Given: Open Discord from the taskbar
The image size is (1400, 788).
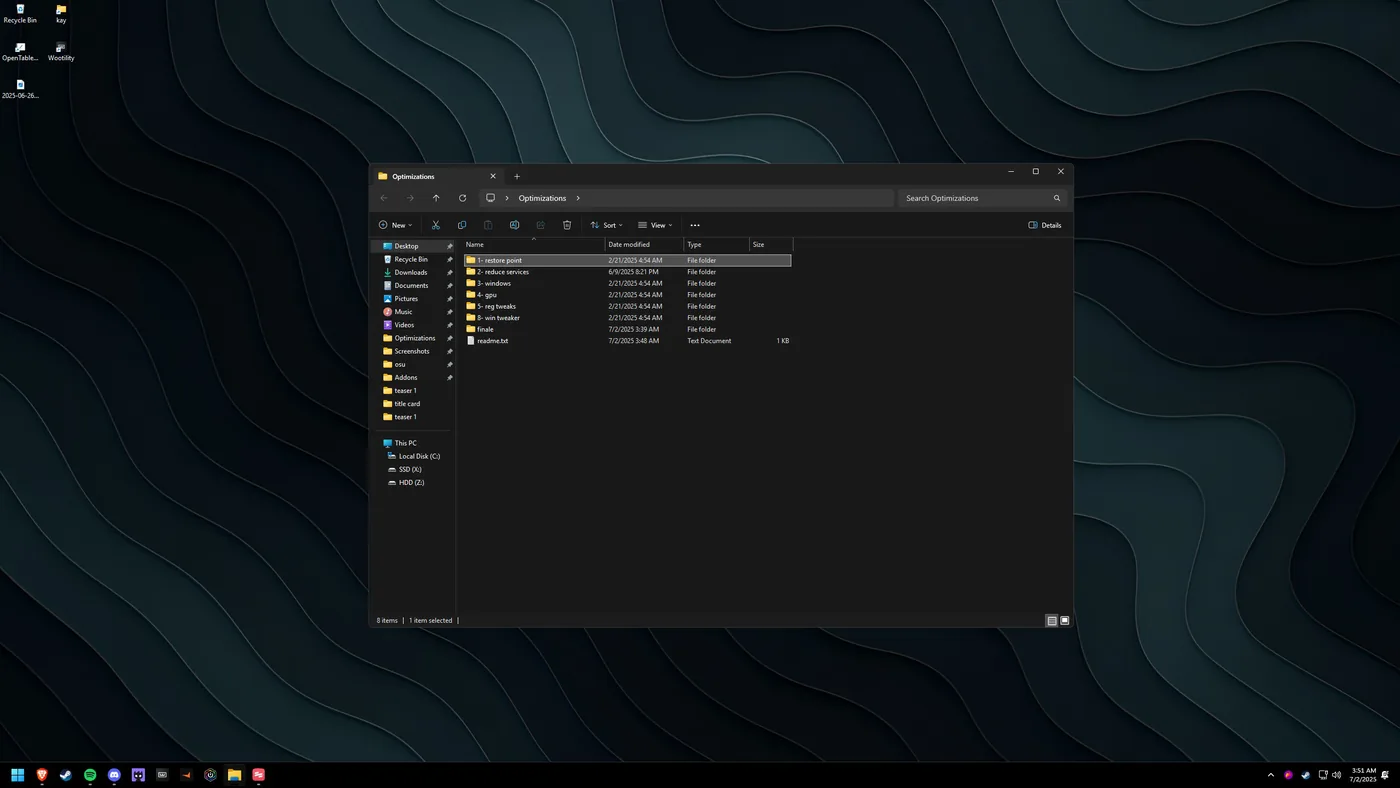Looking at the screenshot, I should [x=114, y=775].
